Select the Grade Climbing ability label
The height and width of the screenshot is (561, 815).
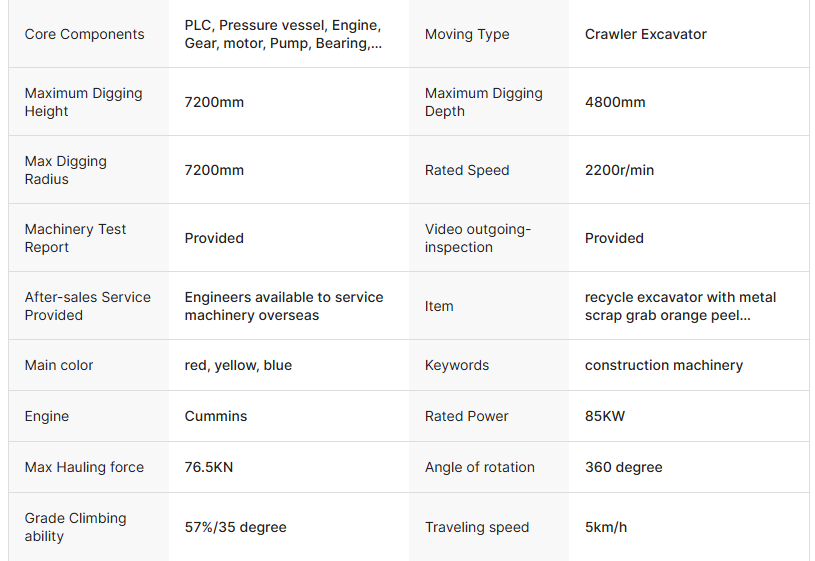pos(75,527)
